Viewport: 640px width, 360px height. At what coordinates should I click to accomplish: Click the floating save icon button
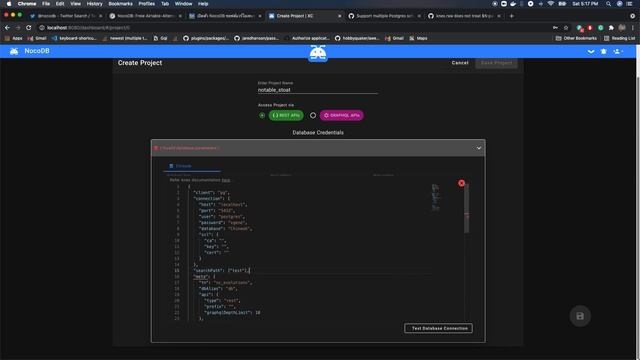tap(580, 316)
